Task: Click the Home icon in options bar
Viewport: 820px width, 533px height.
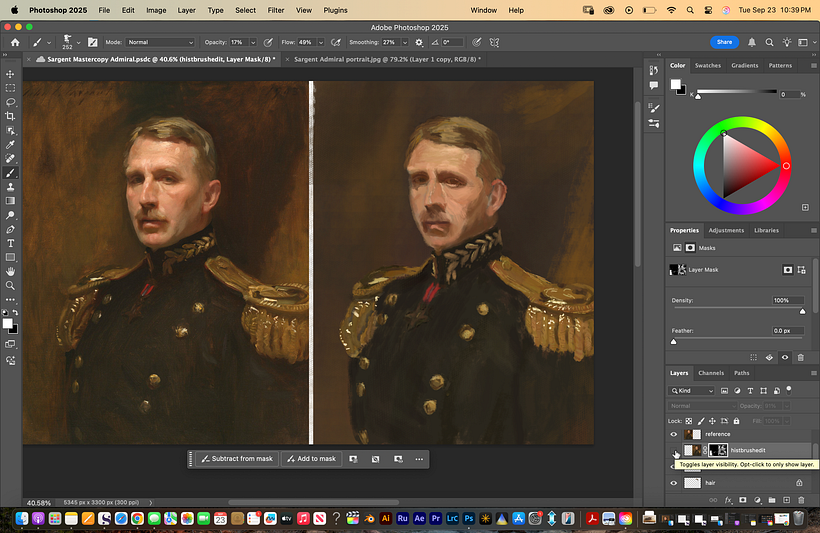Action: [x=15, y=42]
